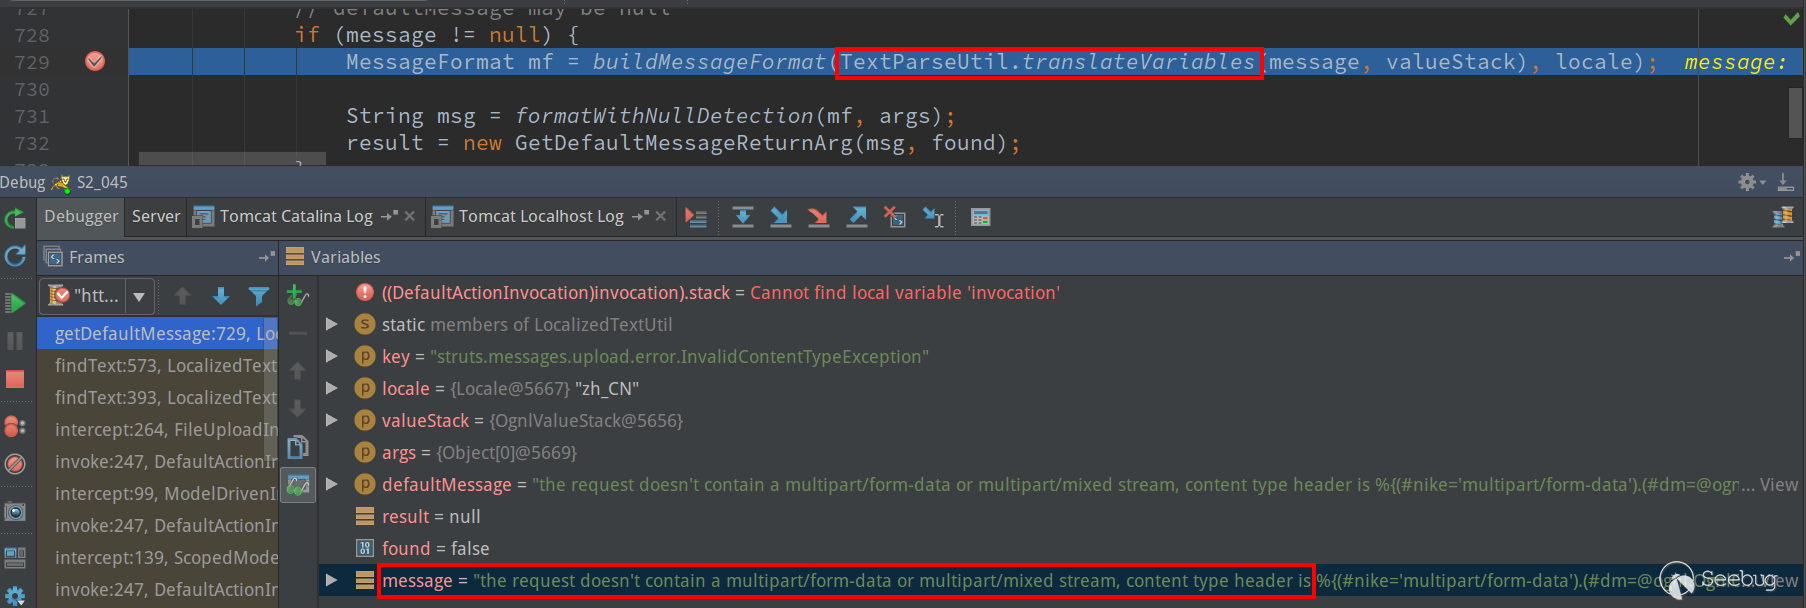Expand the defaultMessage variable node
This screenshot has height=608, width=1806.
pos(332,484)
